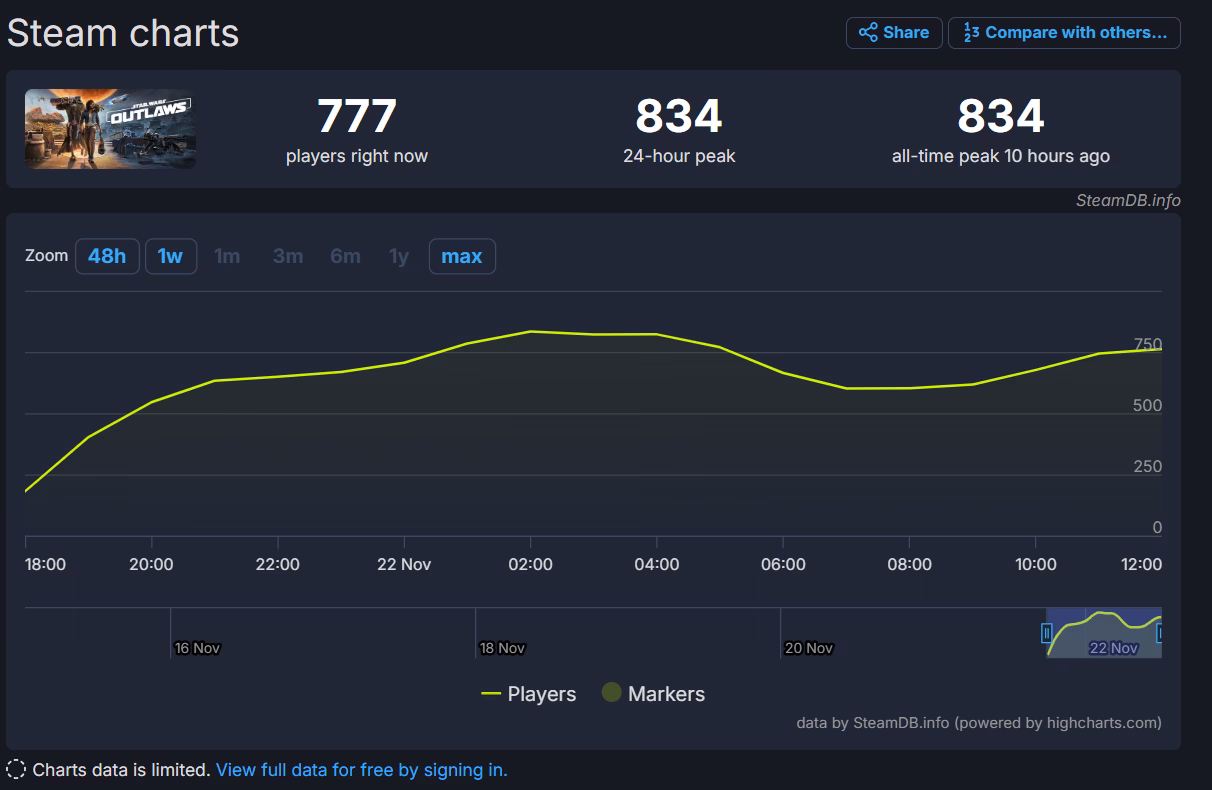
Task: Click the SteamDB.info watermark credit text
Action: point(1128,200)
